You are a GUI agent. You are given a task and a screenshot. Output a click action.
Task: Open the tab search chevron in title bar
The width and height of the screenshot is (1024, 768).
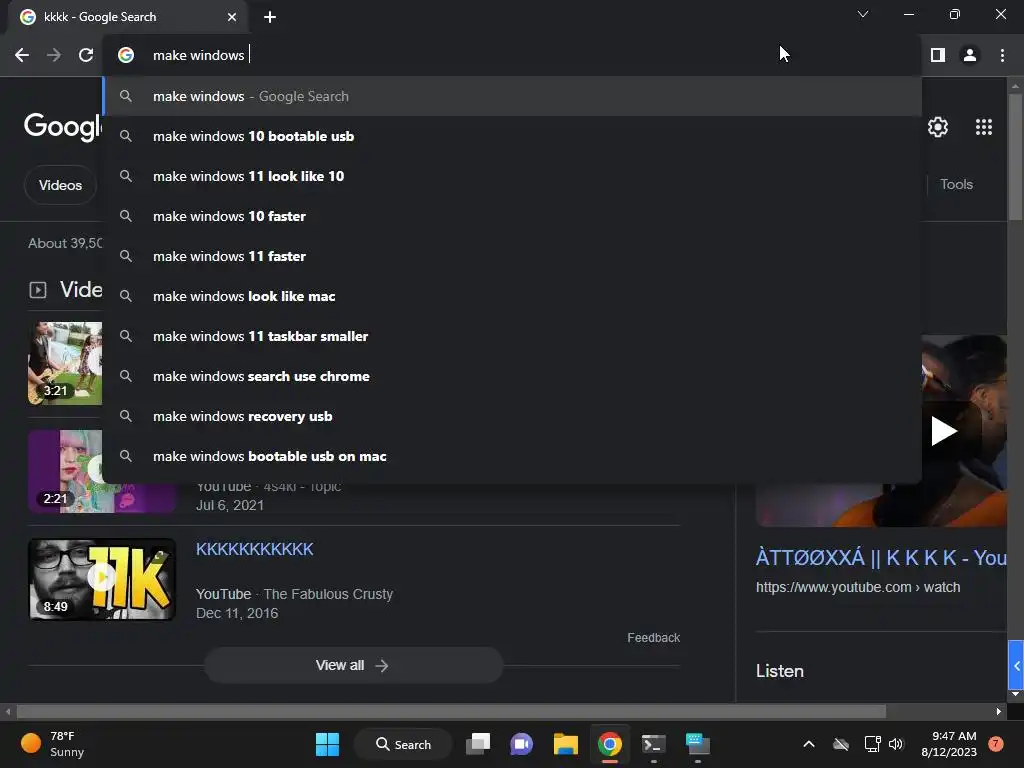coord(863,14)
